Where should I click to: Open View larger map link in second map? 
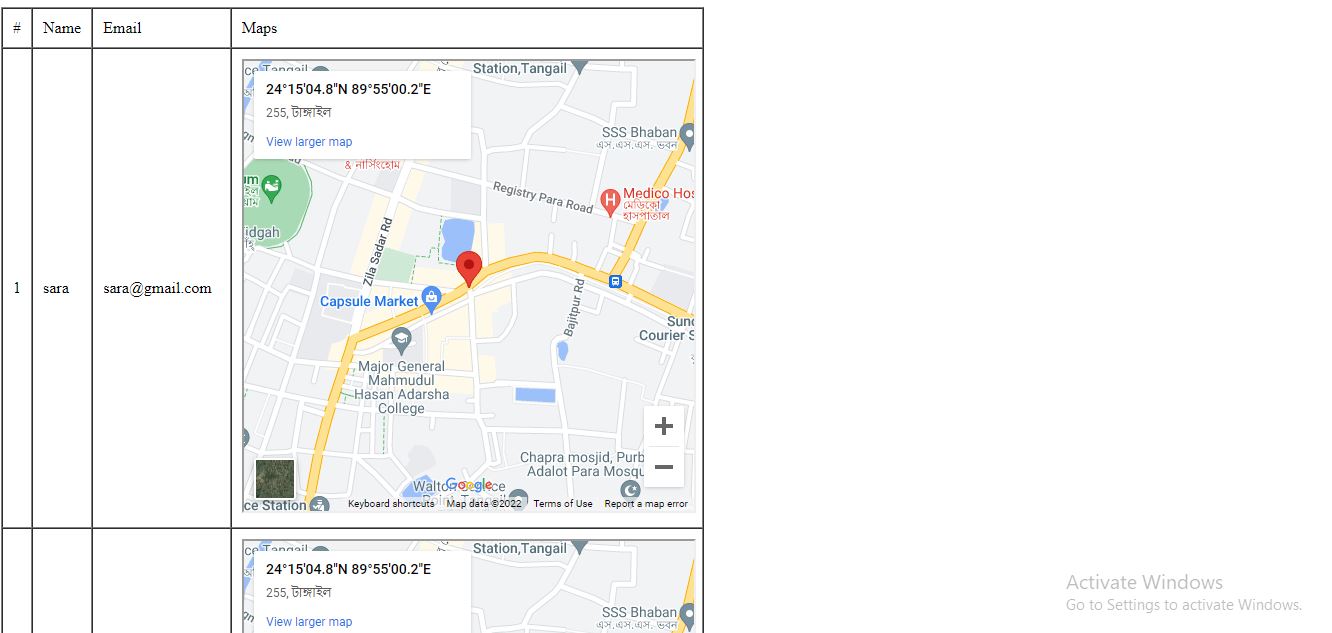(x=309, y=622)
